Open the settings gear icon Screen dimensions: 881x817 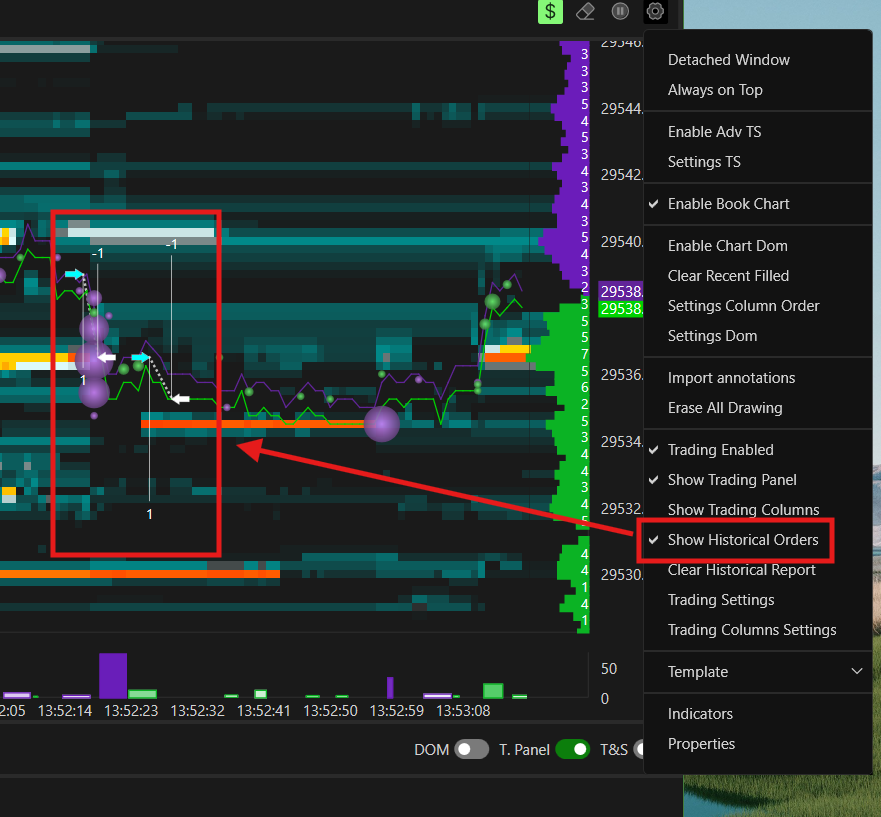(655, 11)
